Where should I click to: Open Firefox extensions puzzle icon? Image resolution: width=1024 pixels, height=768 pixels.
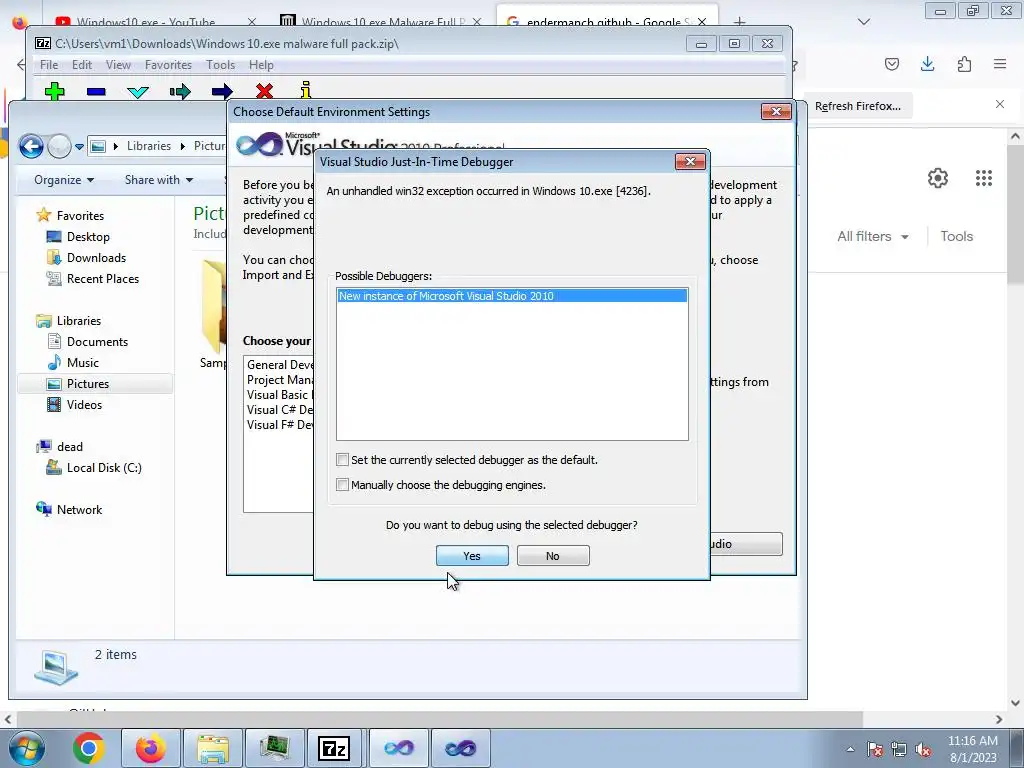click(964, 64)
